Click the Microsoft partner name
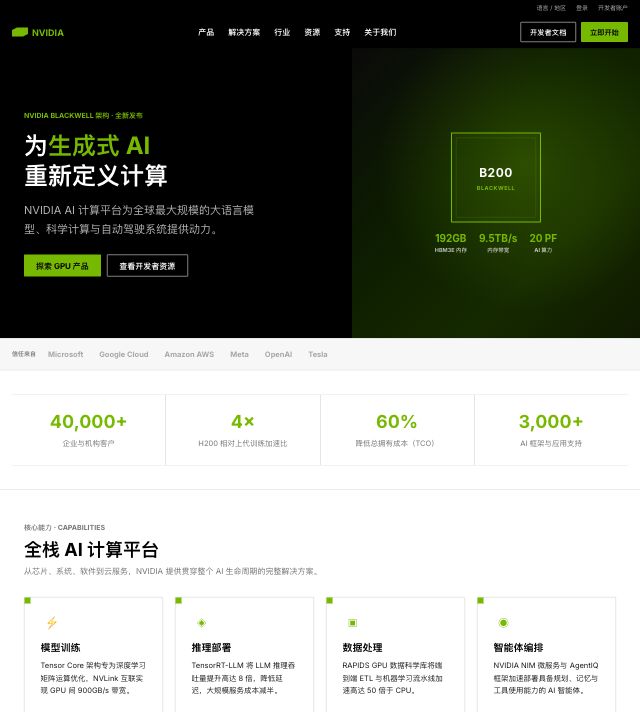 pos(65,354)
